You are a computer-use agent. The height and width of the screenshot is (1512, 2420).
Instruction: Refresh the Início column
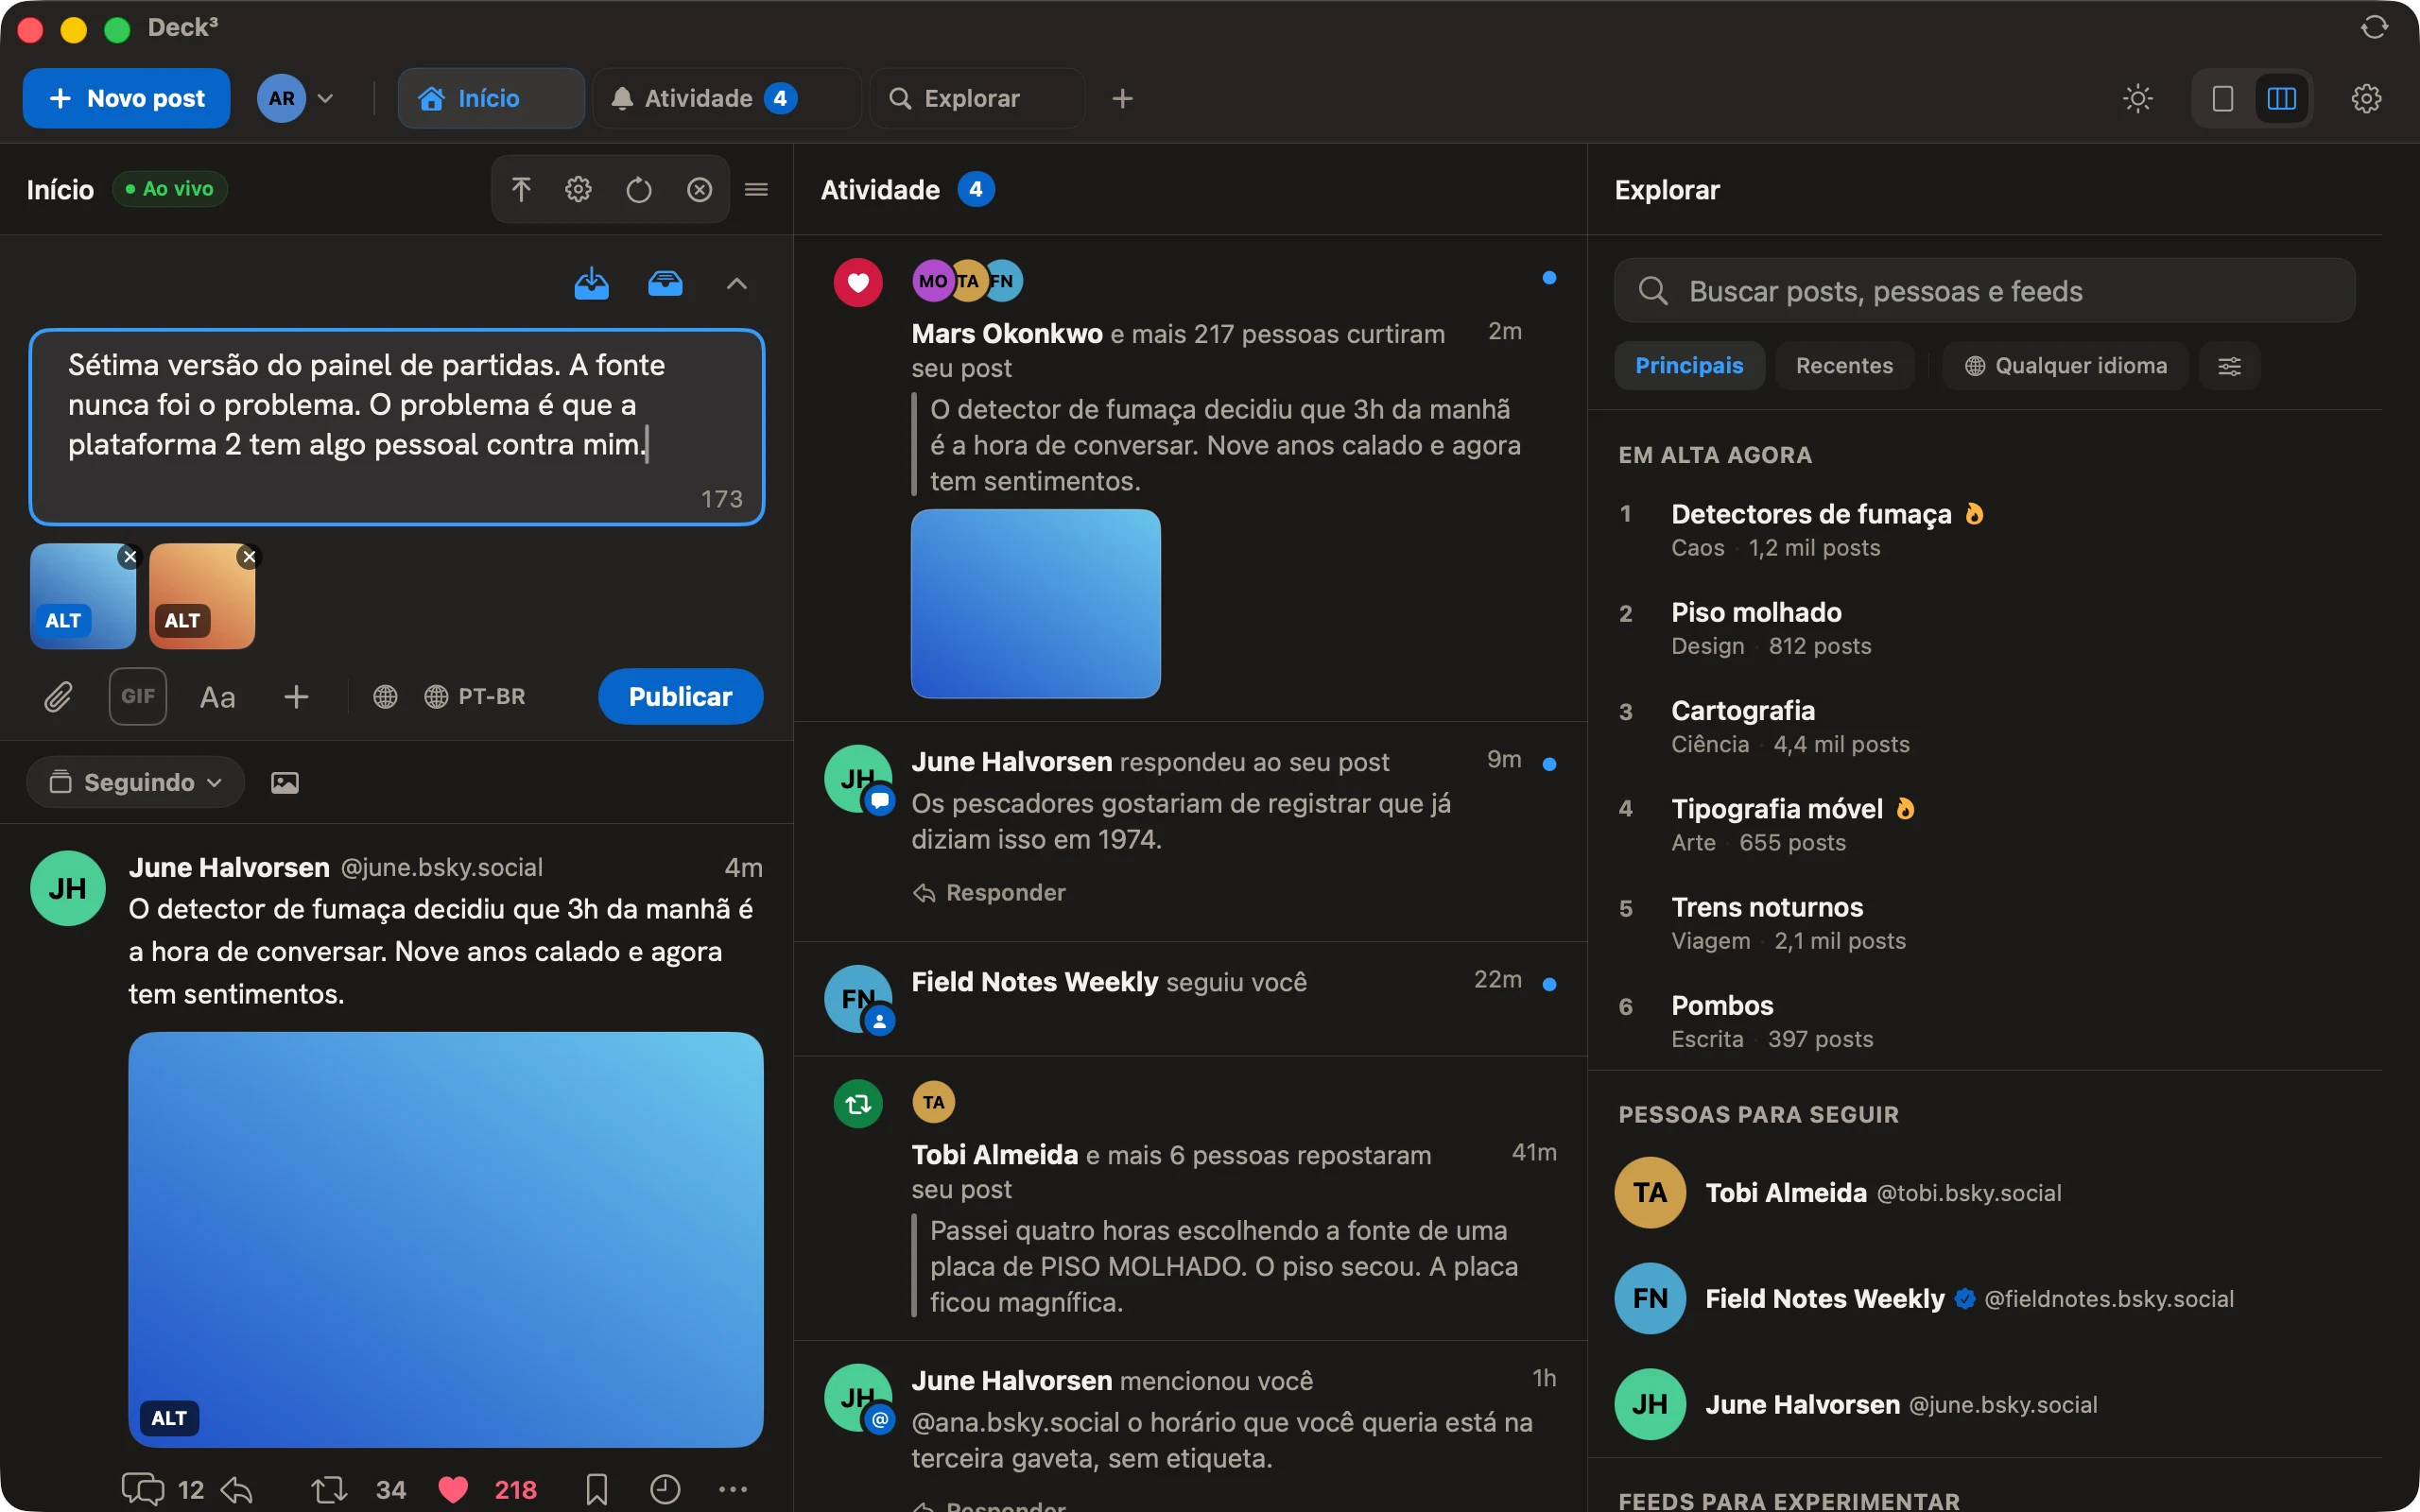tap(639, 189)
